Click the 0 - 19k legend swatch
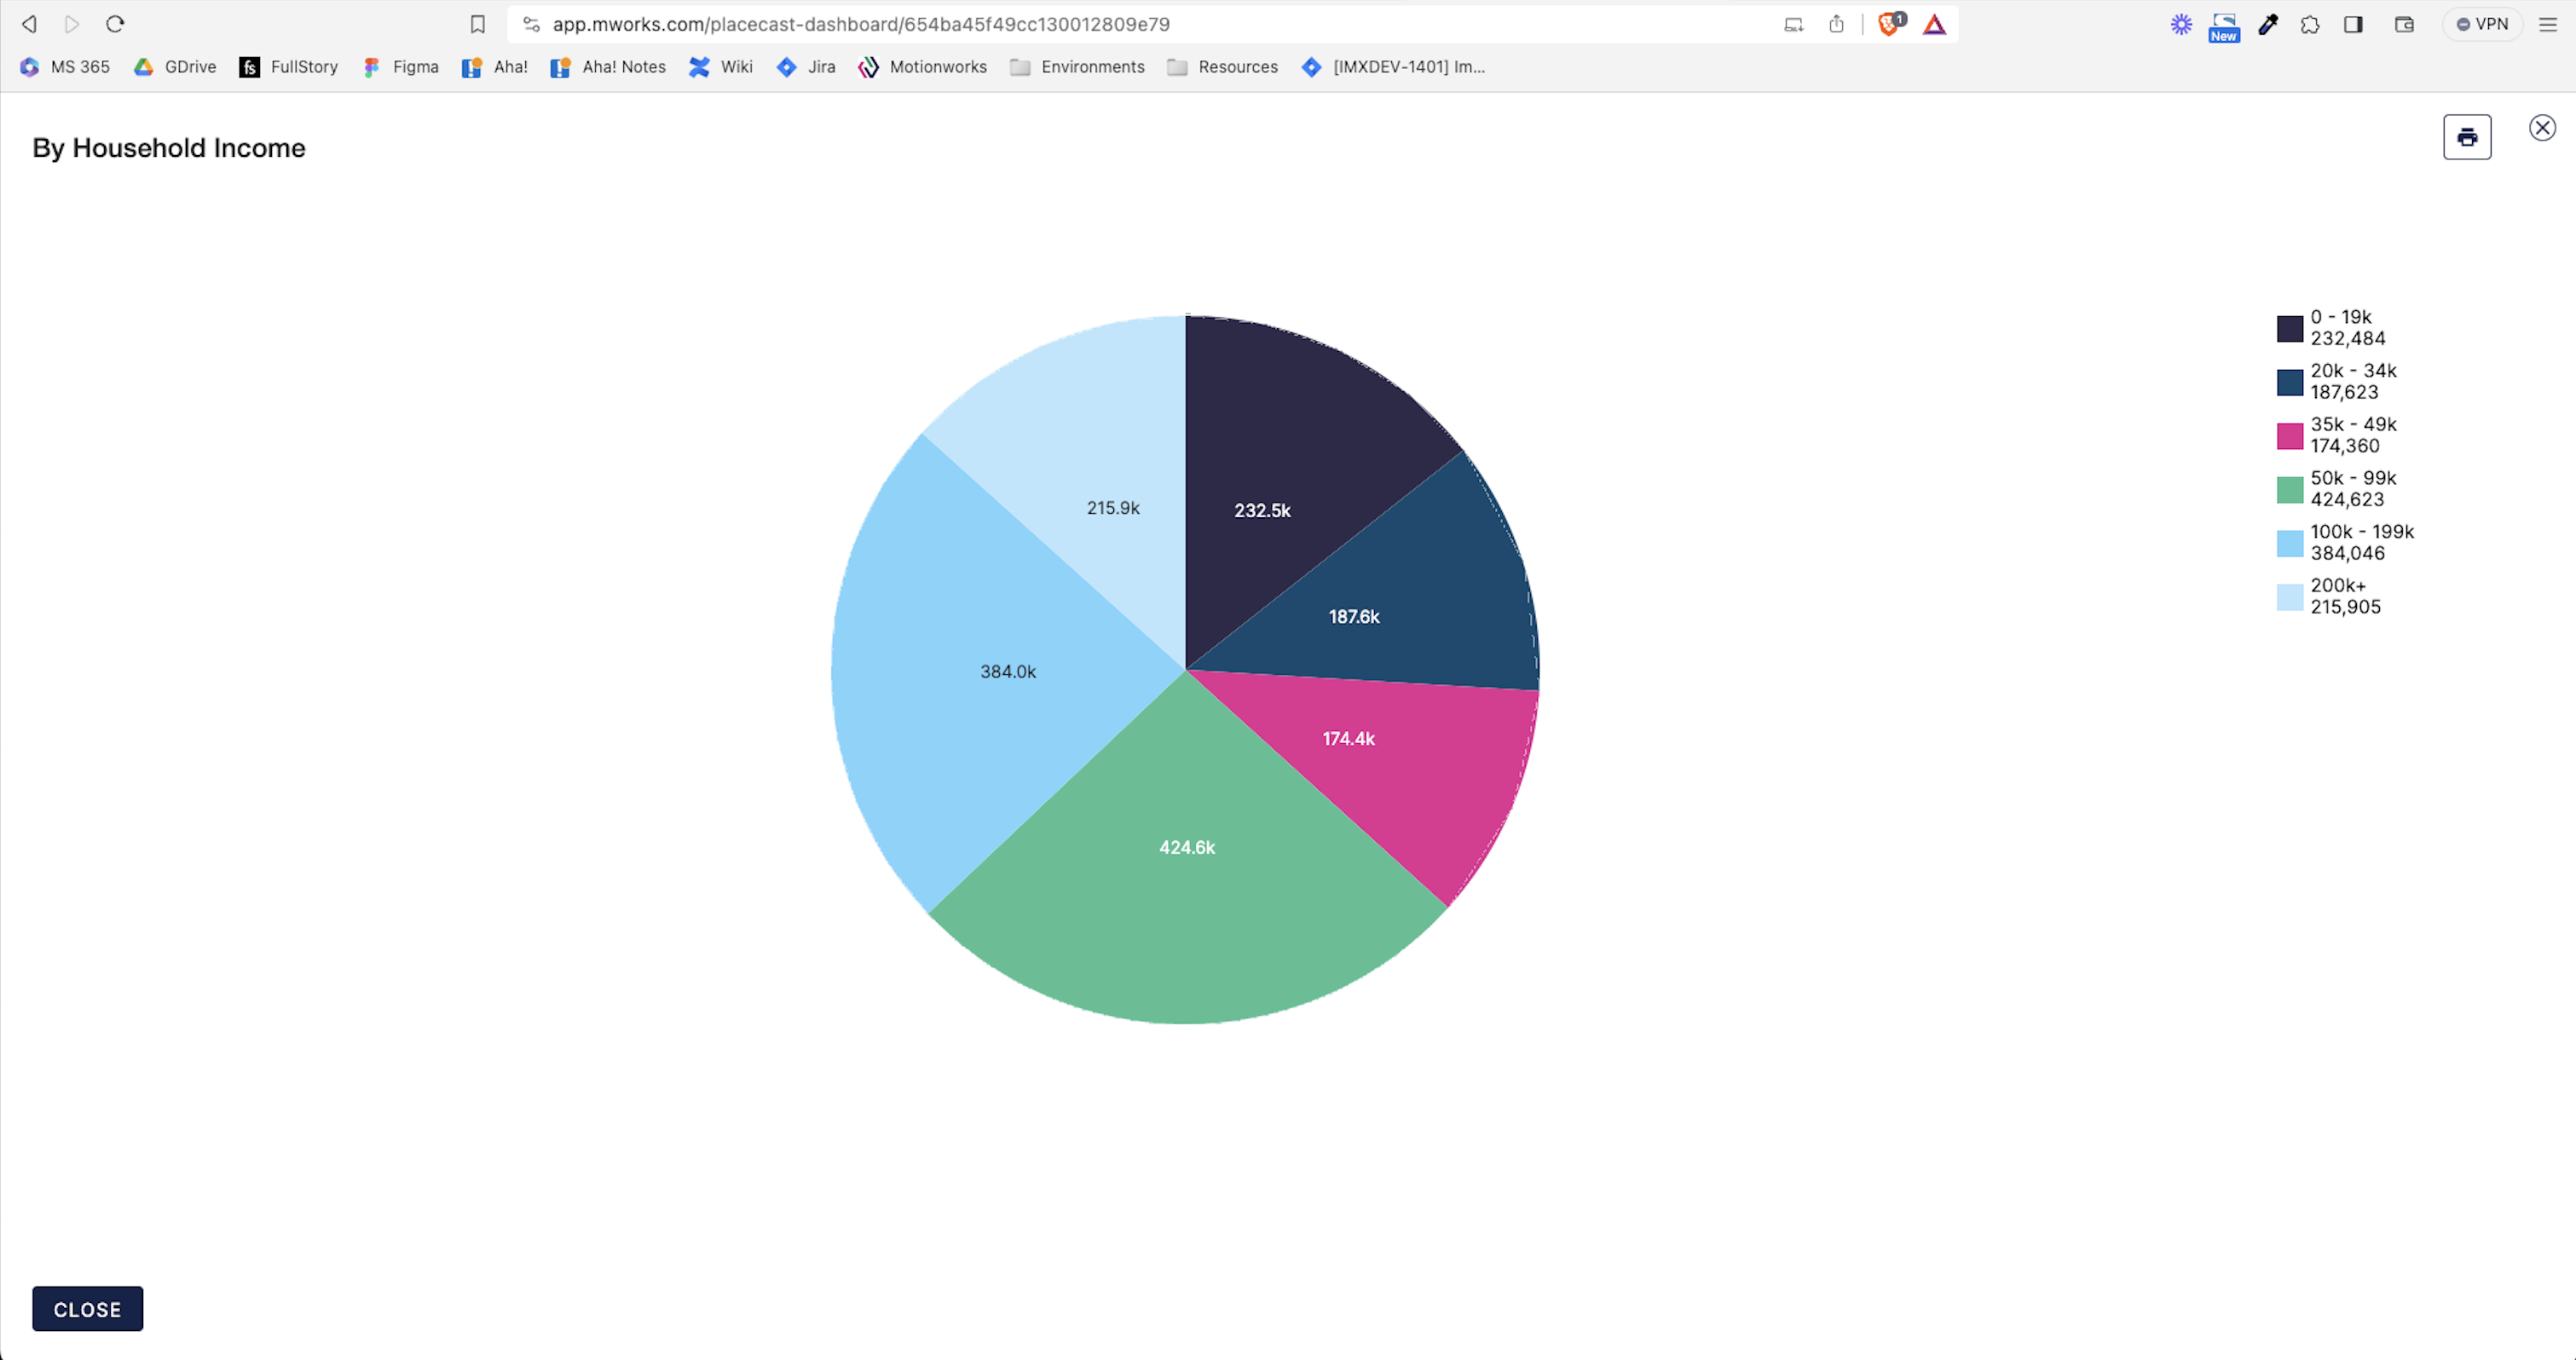The height and width of the screenshot is (1360, 2576). click(2290, 329)
